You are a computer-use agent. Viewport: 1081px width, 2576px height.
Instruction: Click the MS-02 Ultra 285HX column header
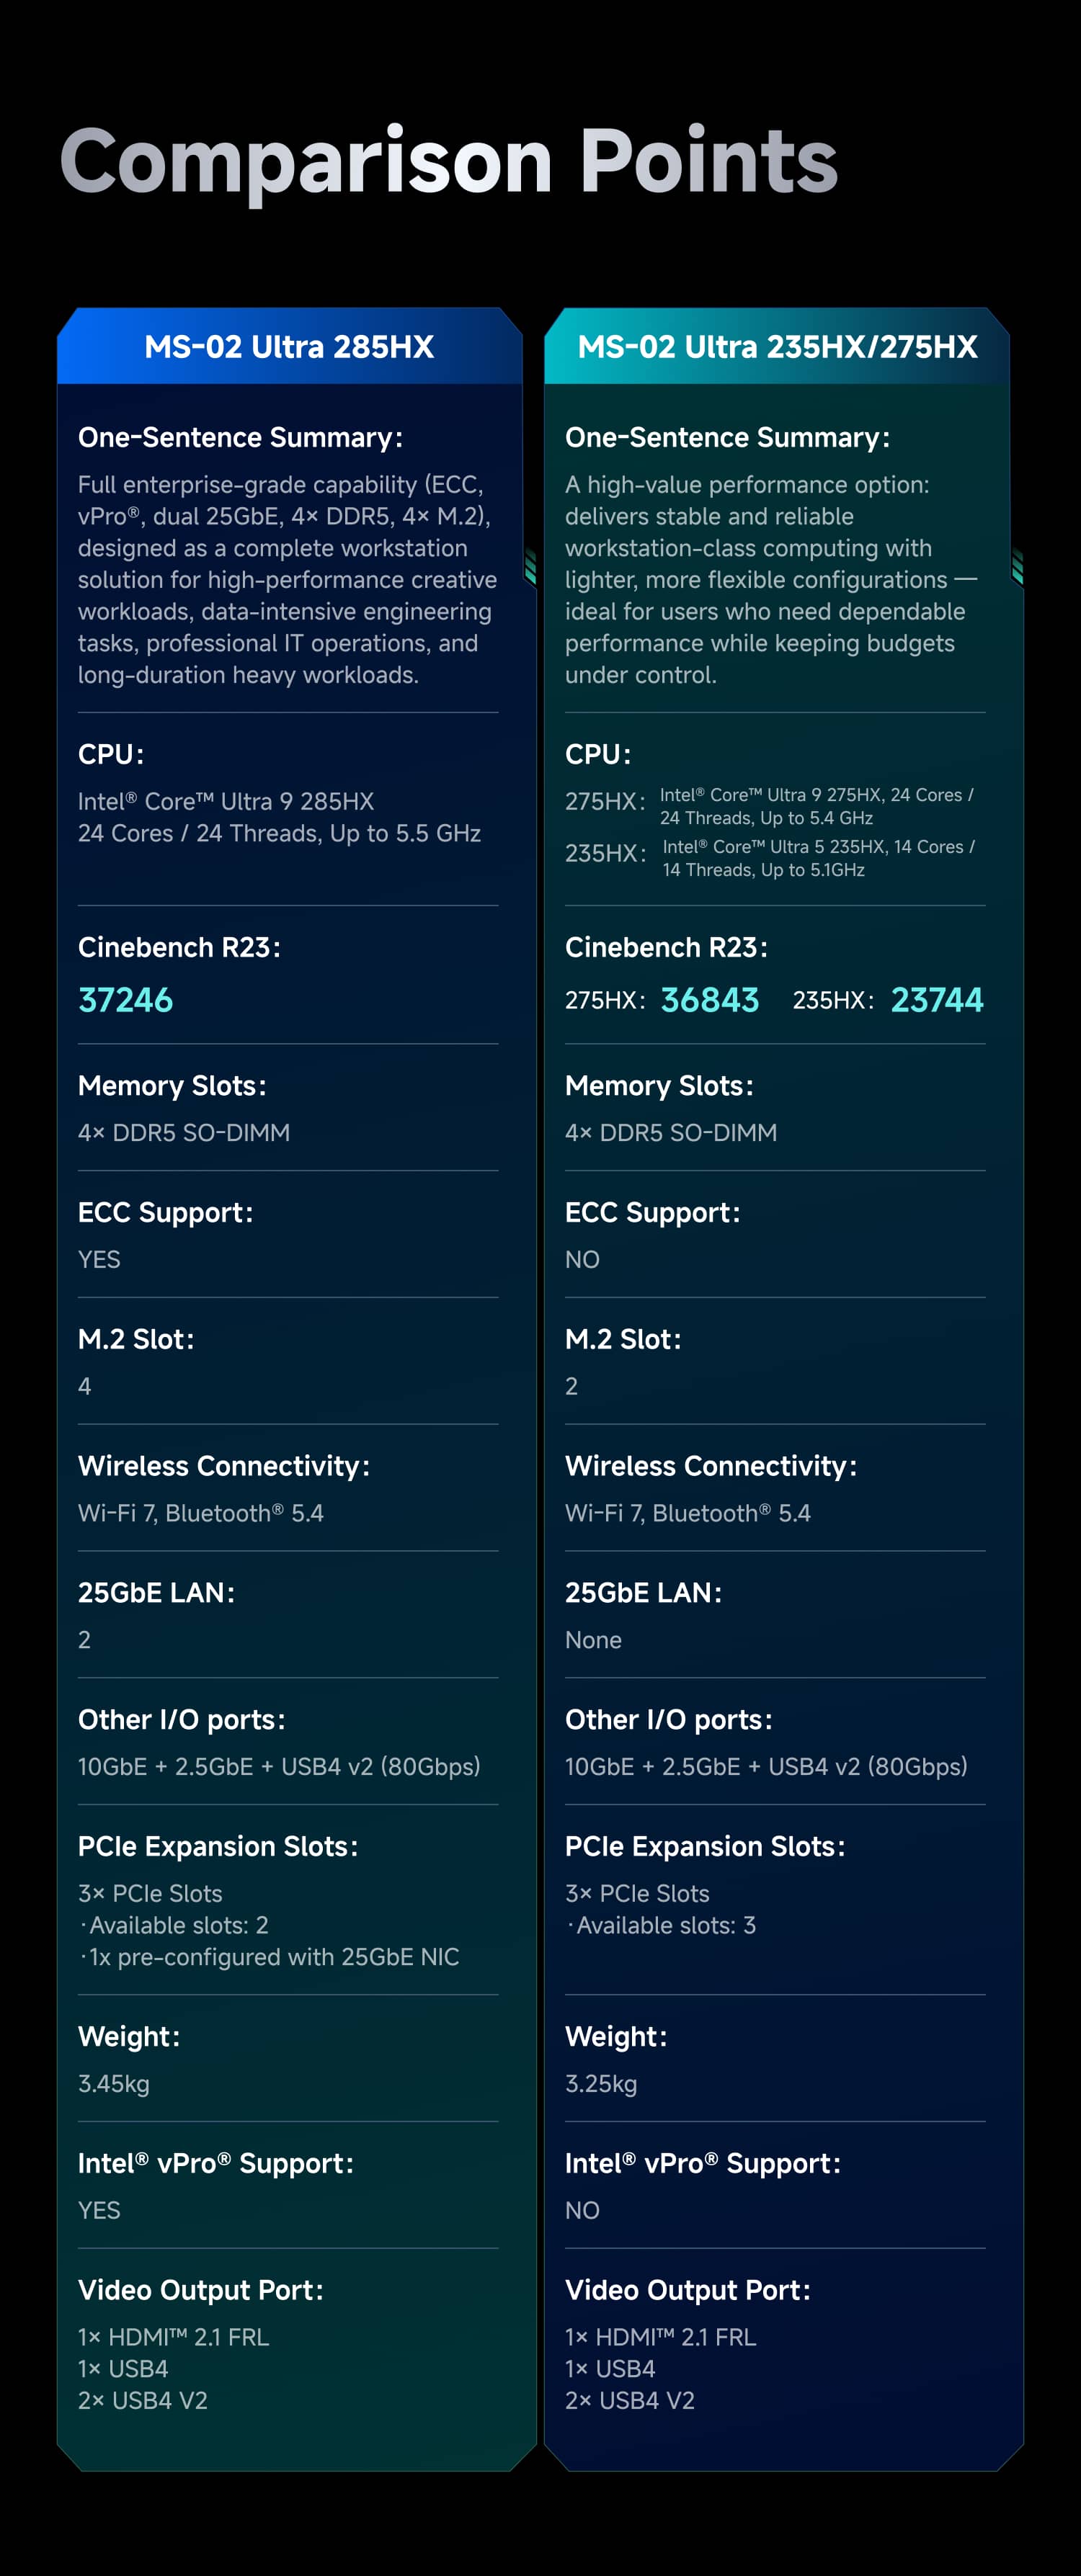coord(289,347)
